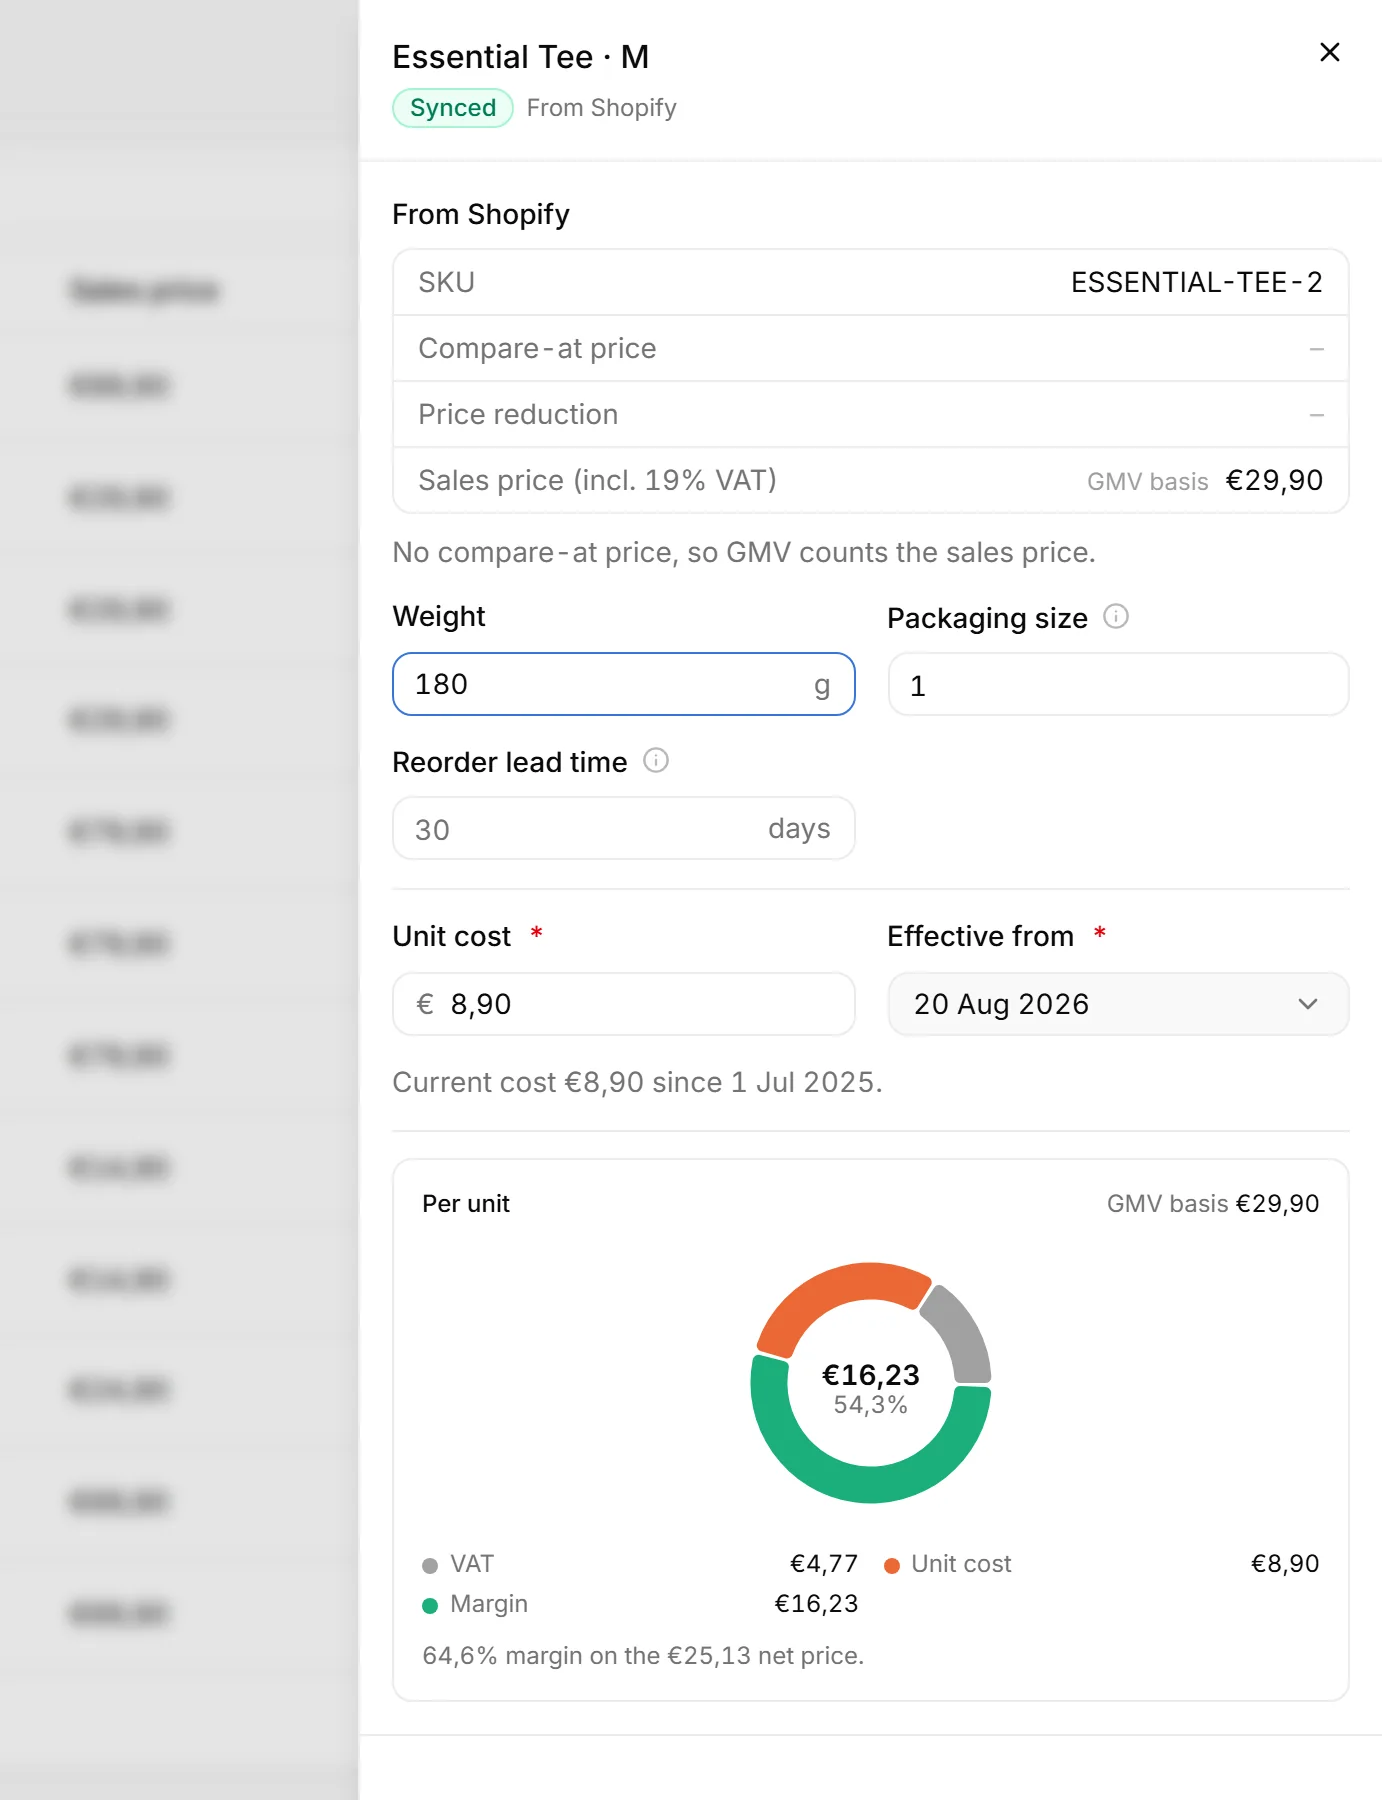Click 'GMV basis €29,90' in Per unit card
Screen dimensions: 1382x1800
point(1213,1203)
